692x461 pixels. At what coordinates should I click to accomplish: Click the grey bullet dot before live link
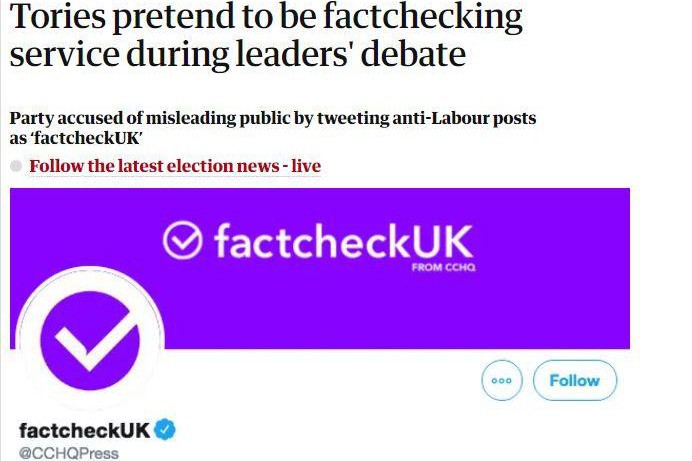16,166
